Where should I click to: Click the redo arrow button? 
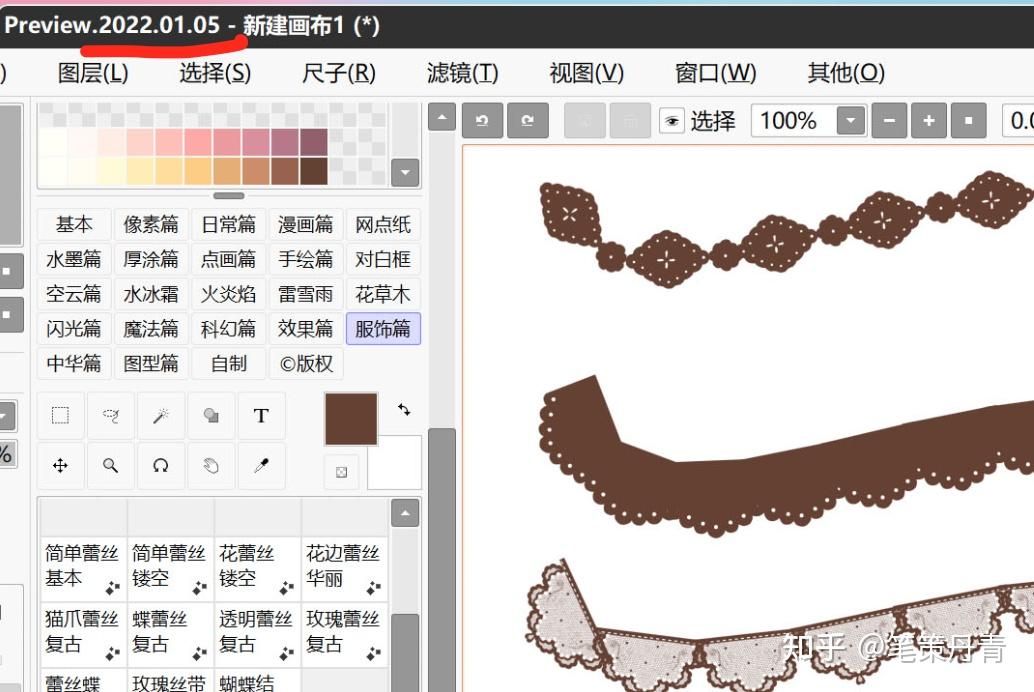click(528, 121)
